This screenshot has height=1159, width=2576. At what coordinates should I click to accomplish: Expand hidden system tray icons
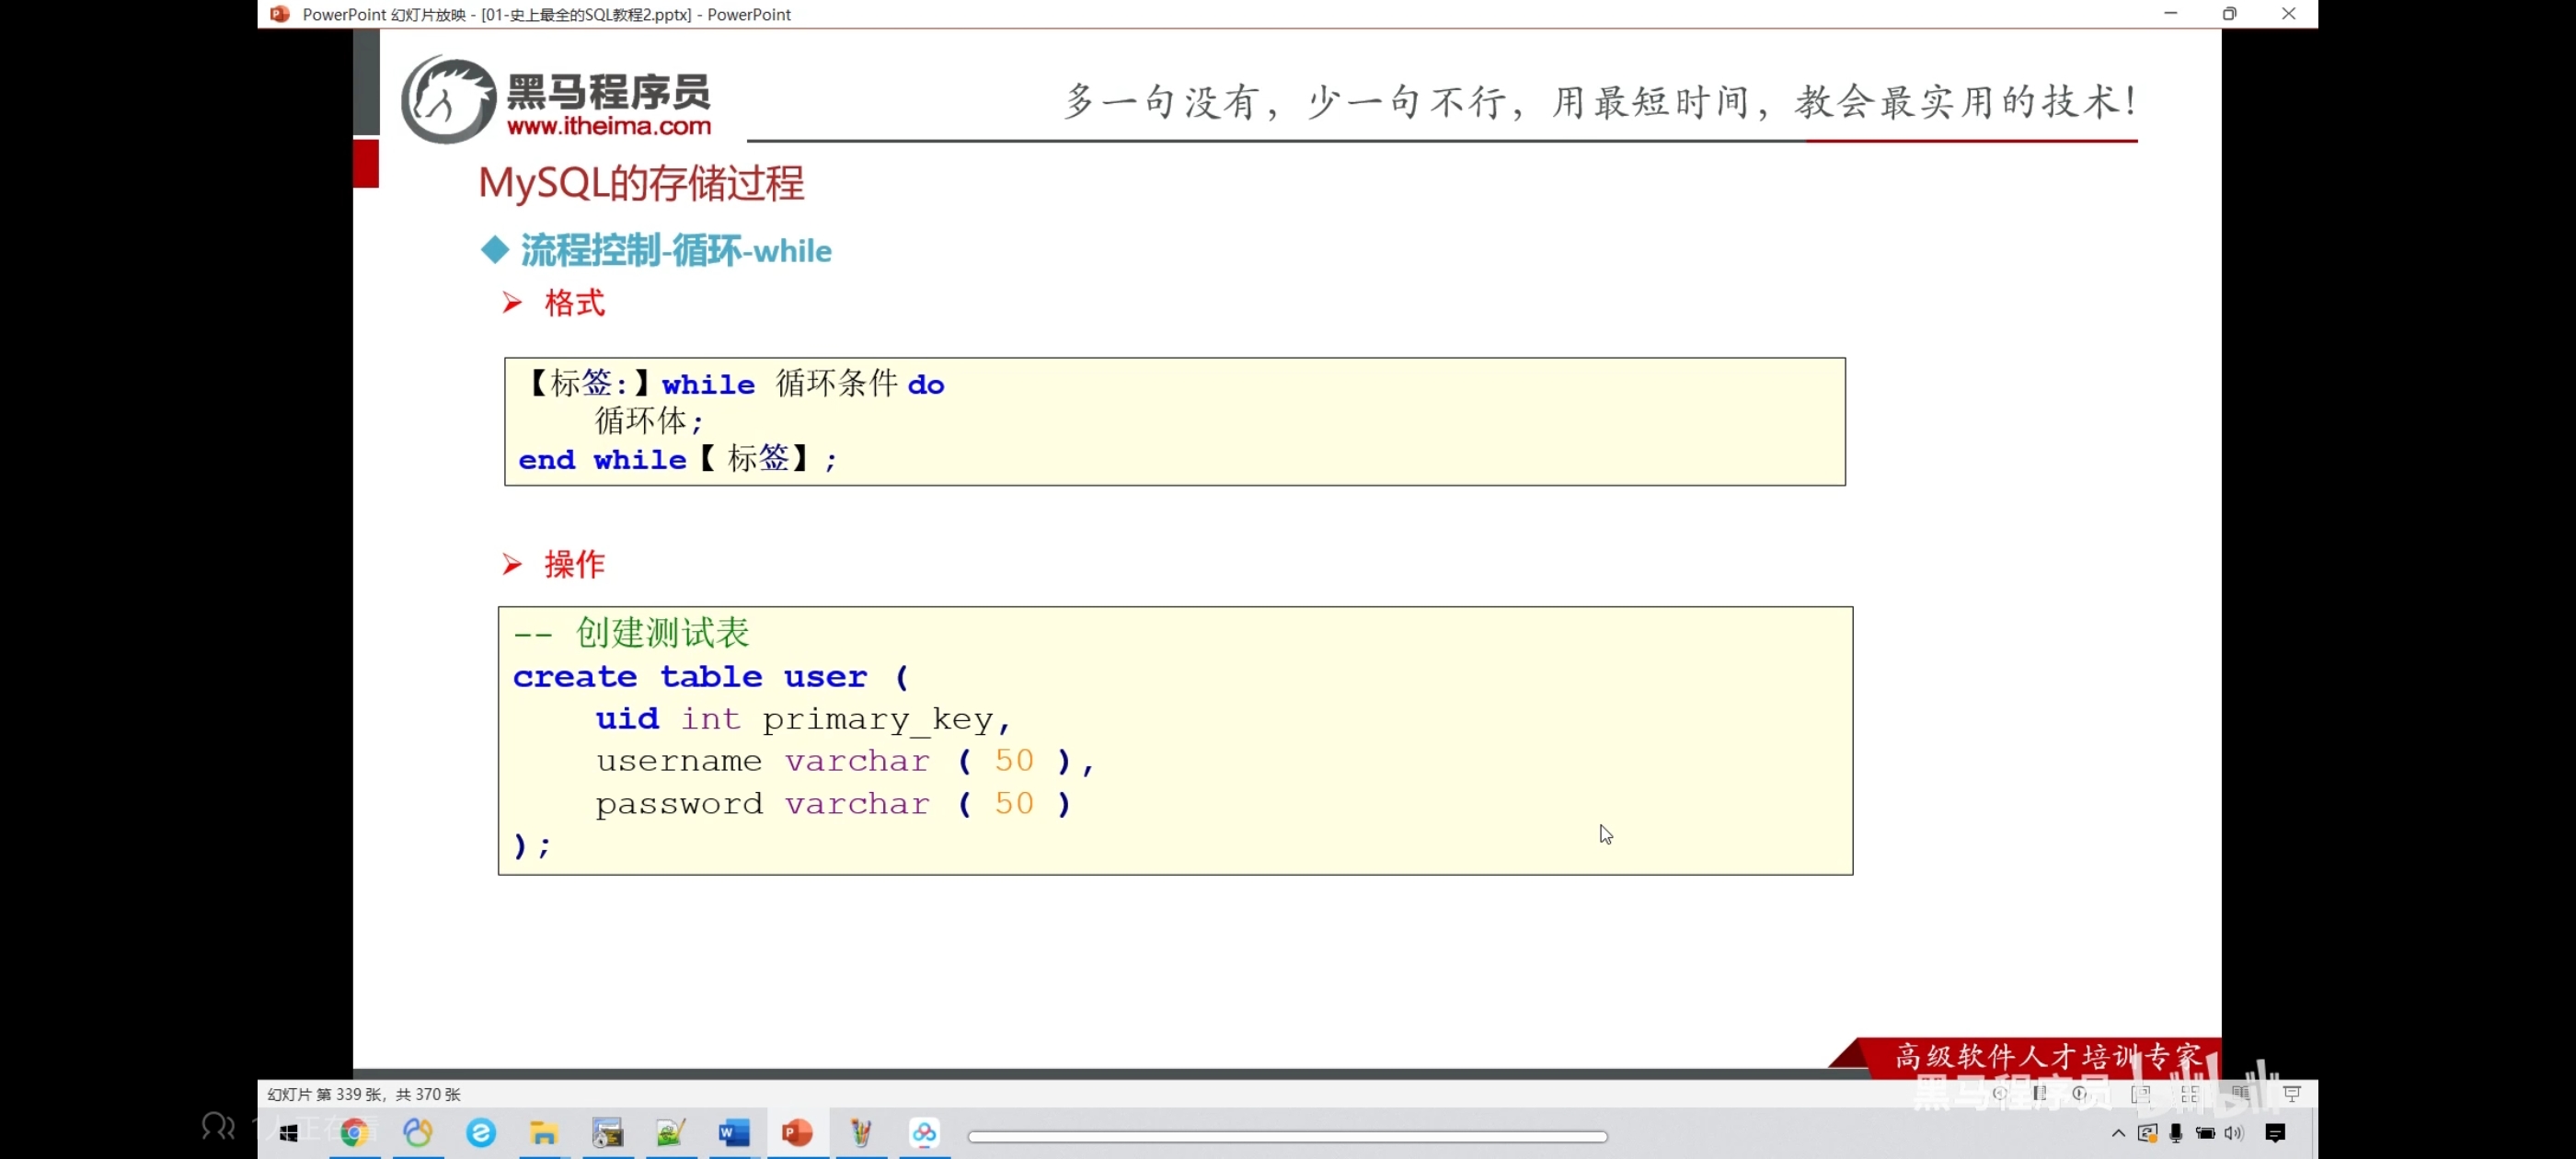[2119, 1133]
